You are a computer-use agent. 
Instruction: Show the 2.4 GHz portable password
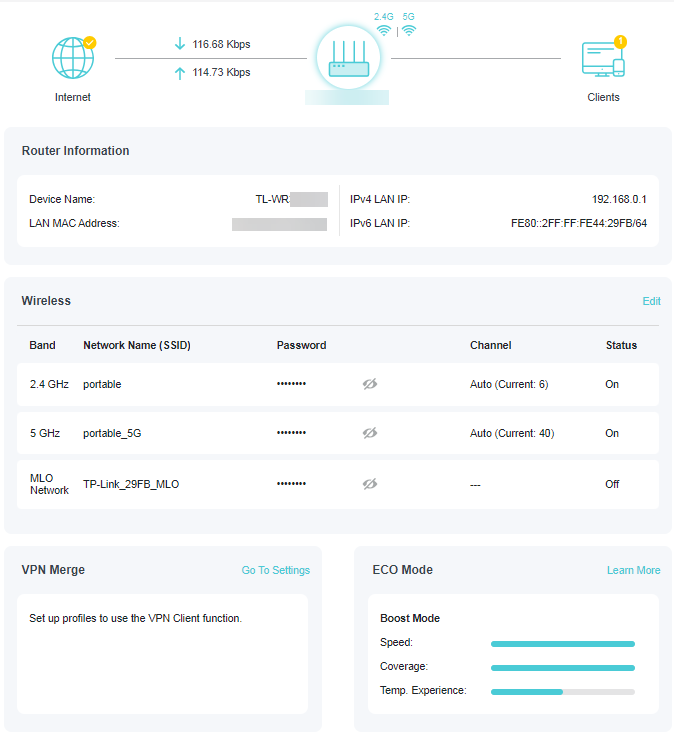370,384
